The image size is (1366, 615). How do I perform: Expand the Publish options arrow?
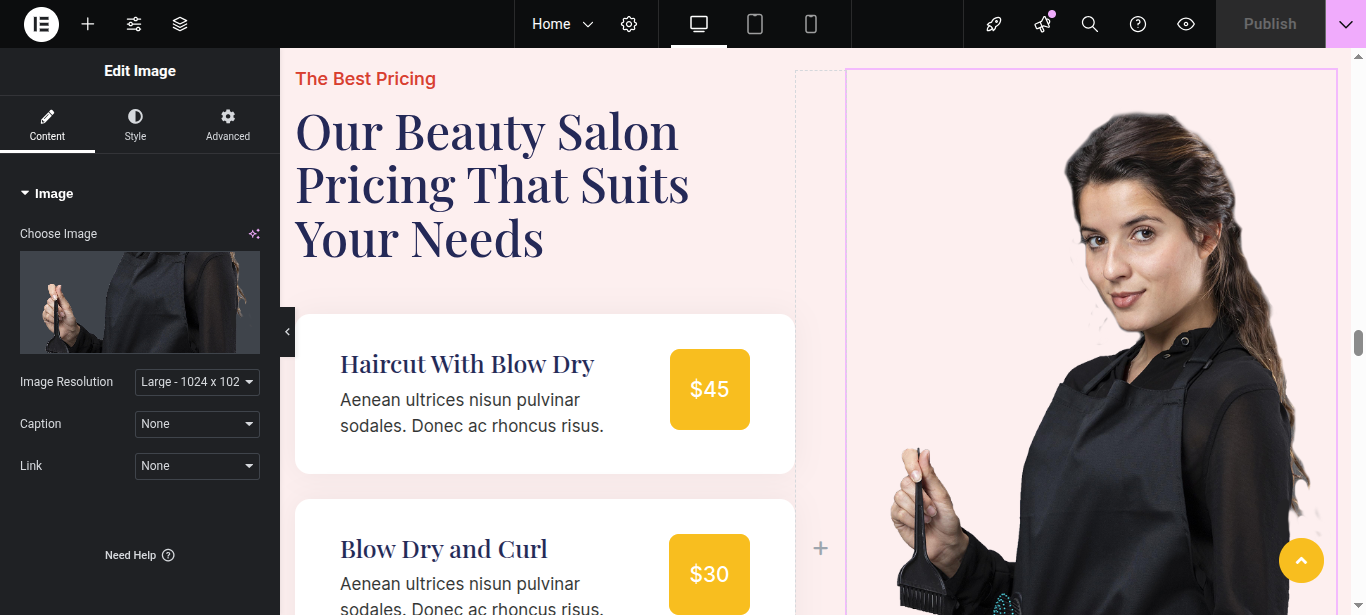pyautogui.click(x=1346, y=24)
